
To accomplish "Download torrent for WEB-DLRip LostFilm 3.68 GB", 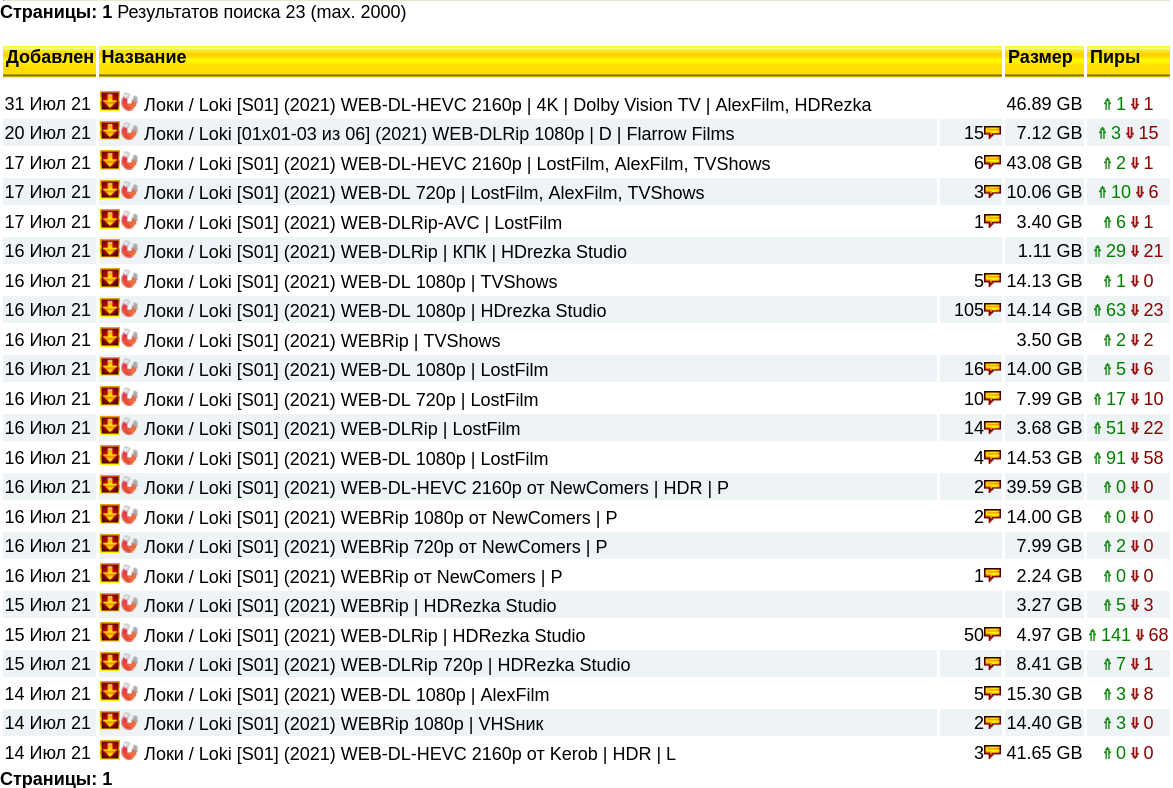I will point(110,427).
